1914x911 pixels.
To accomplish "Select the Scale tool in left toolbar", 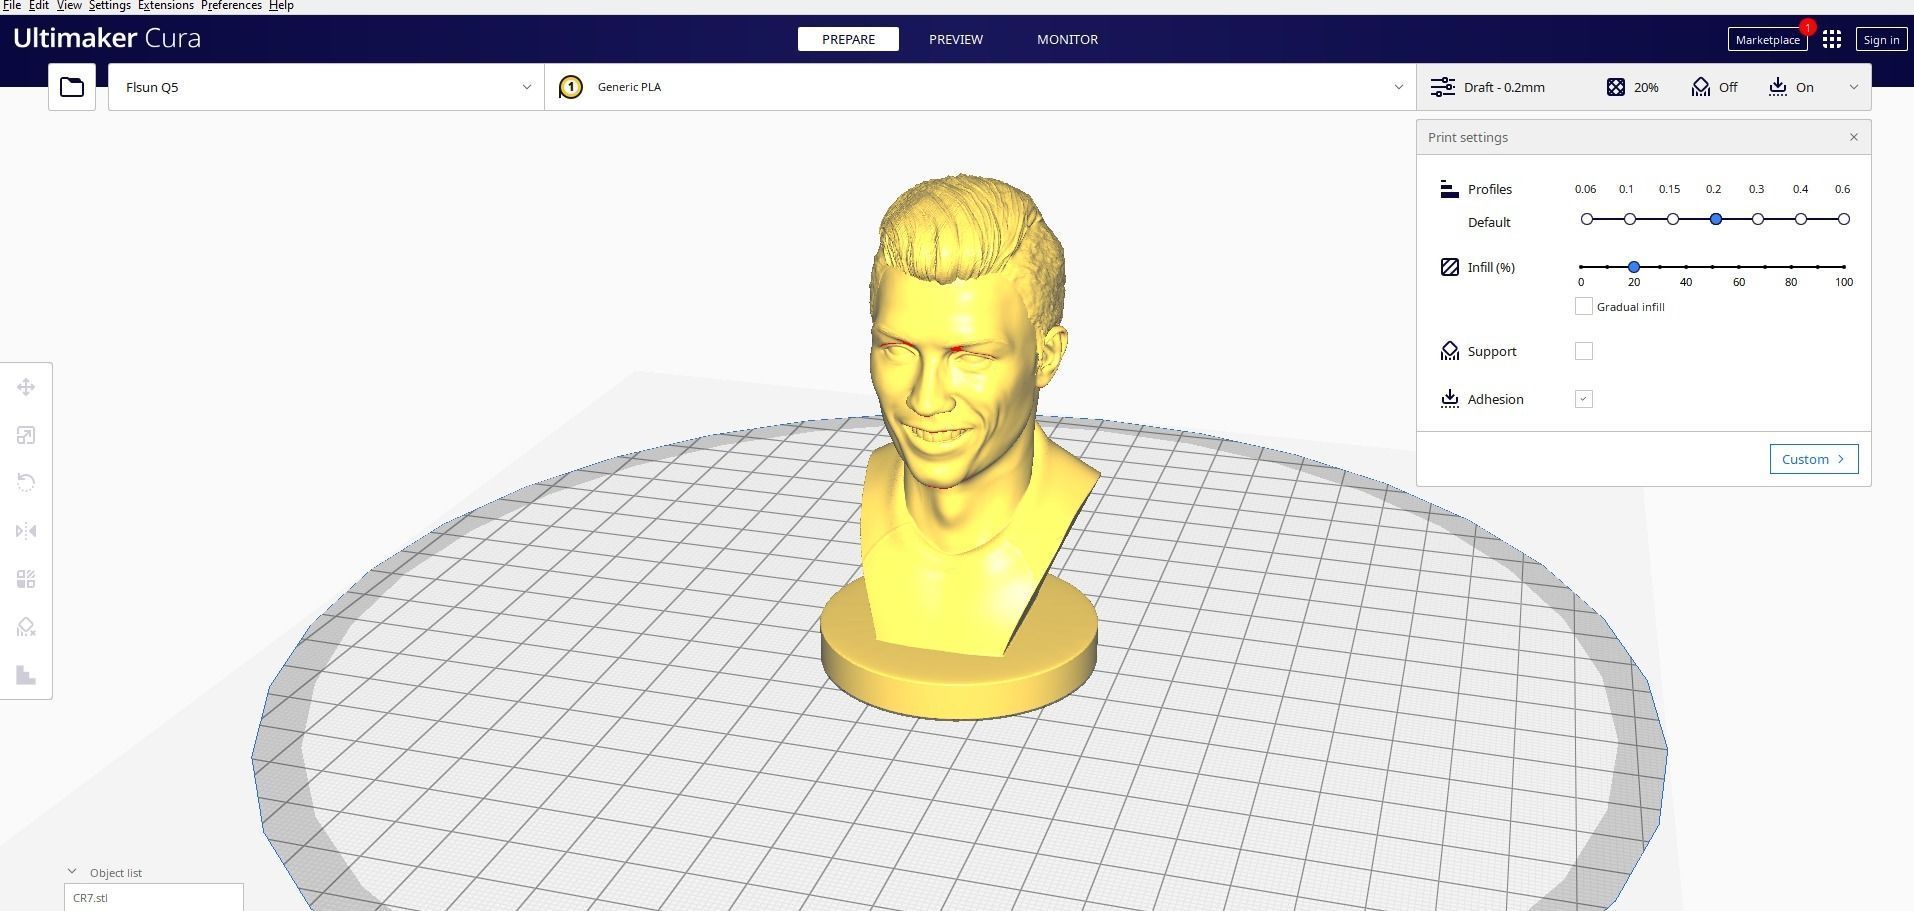I will [26, 435].
